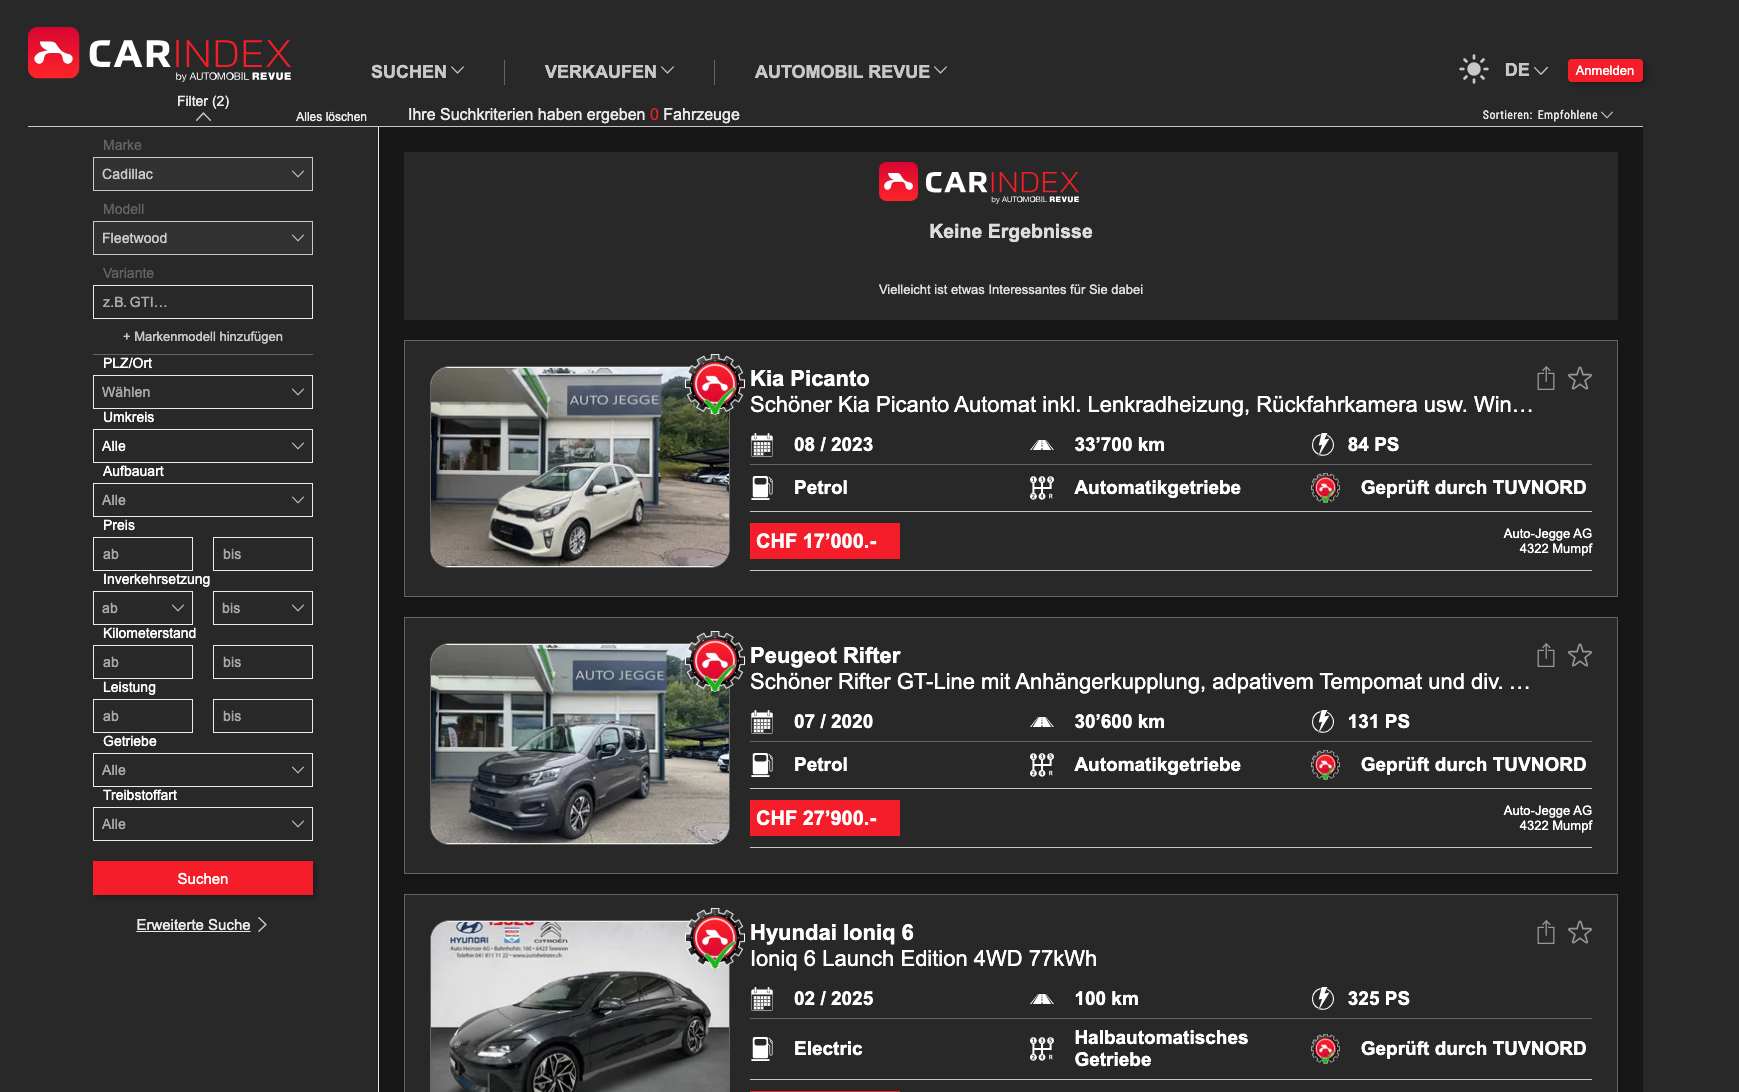
Task: Click the fuel pump icon on Peugeot Rifter
Action: pos(762,765)
